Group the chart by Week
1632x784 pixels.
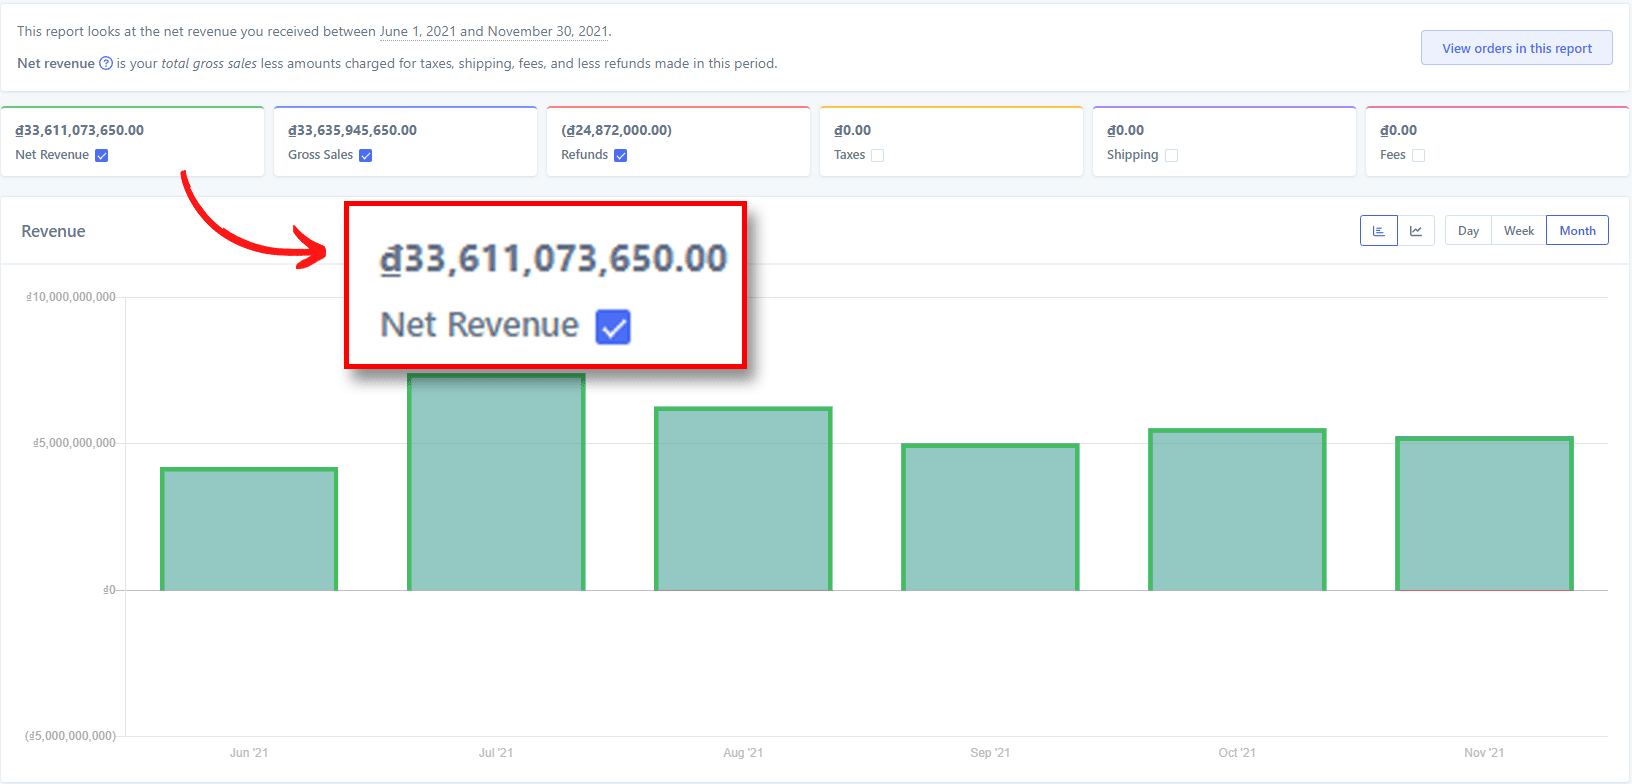[x=1518, y=230]
